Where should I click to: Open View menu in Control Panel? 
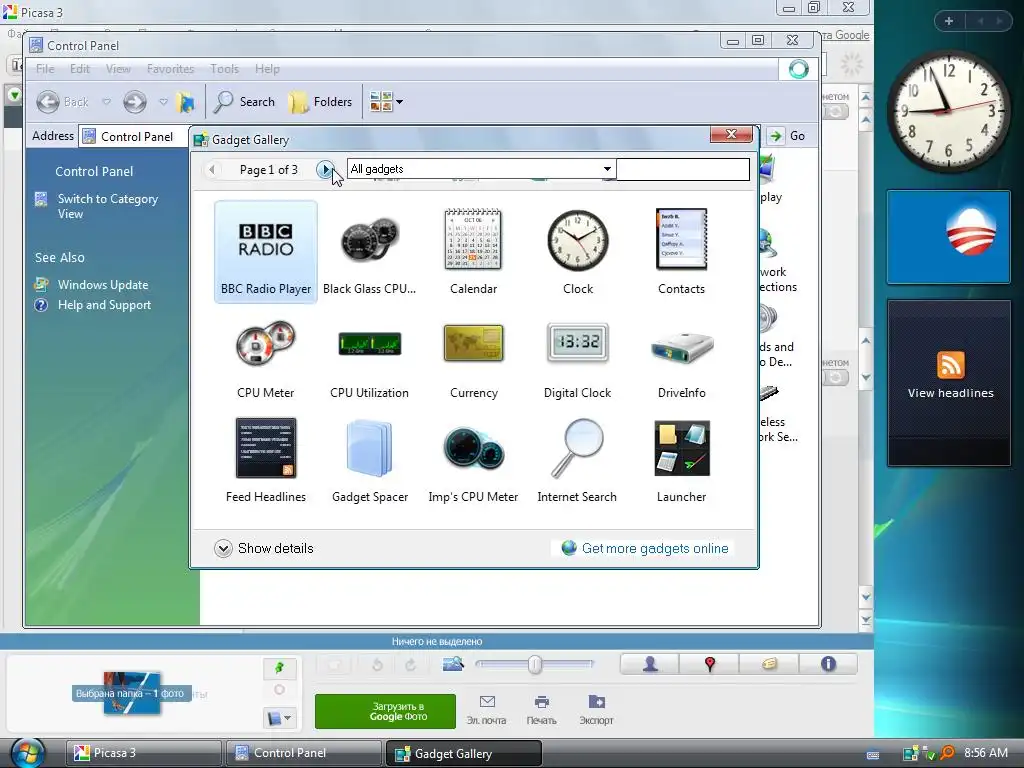pyautogui.click(x=118, y=69)
